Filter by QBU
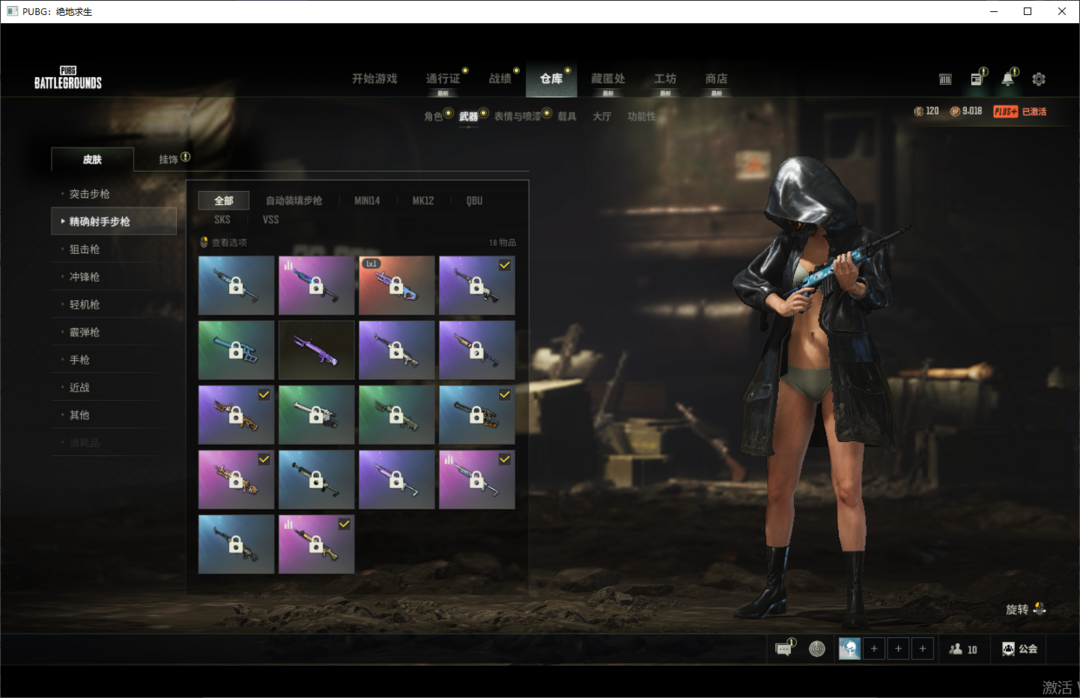This screenshot has width=1080, height=698. (475, 201)
